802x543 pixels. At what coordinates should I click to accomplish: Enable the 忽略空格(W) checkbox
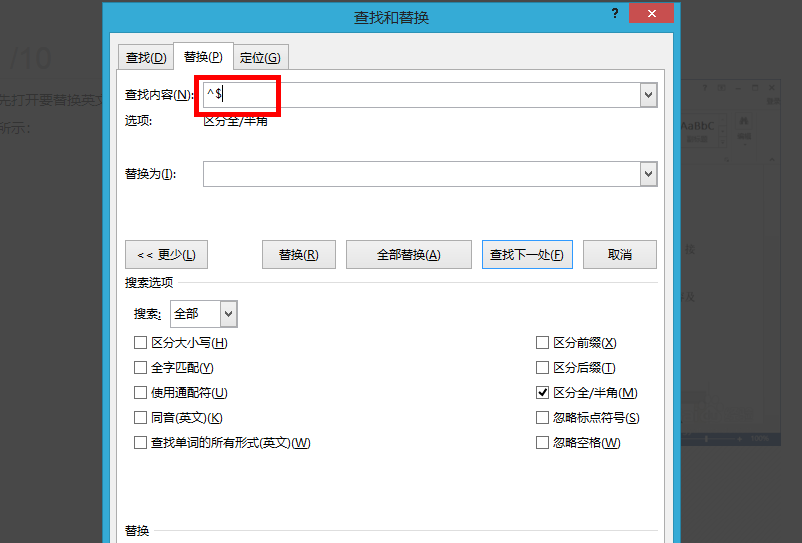point(542,443)
